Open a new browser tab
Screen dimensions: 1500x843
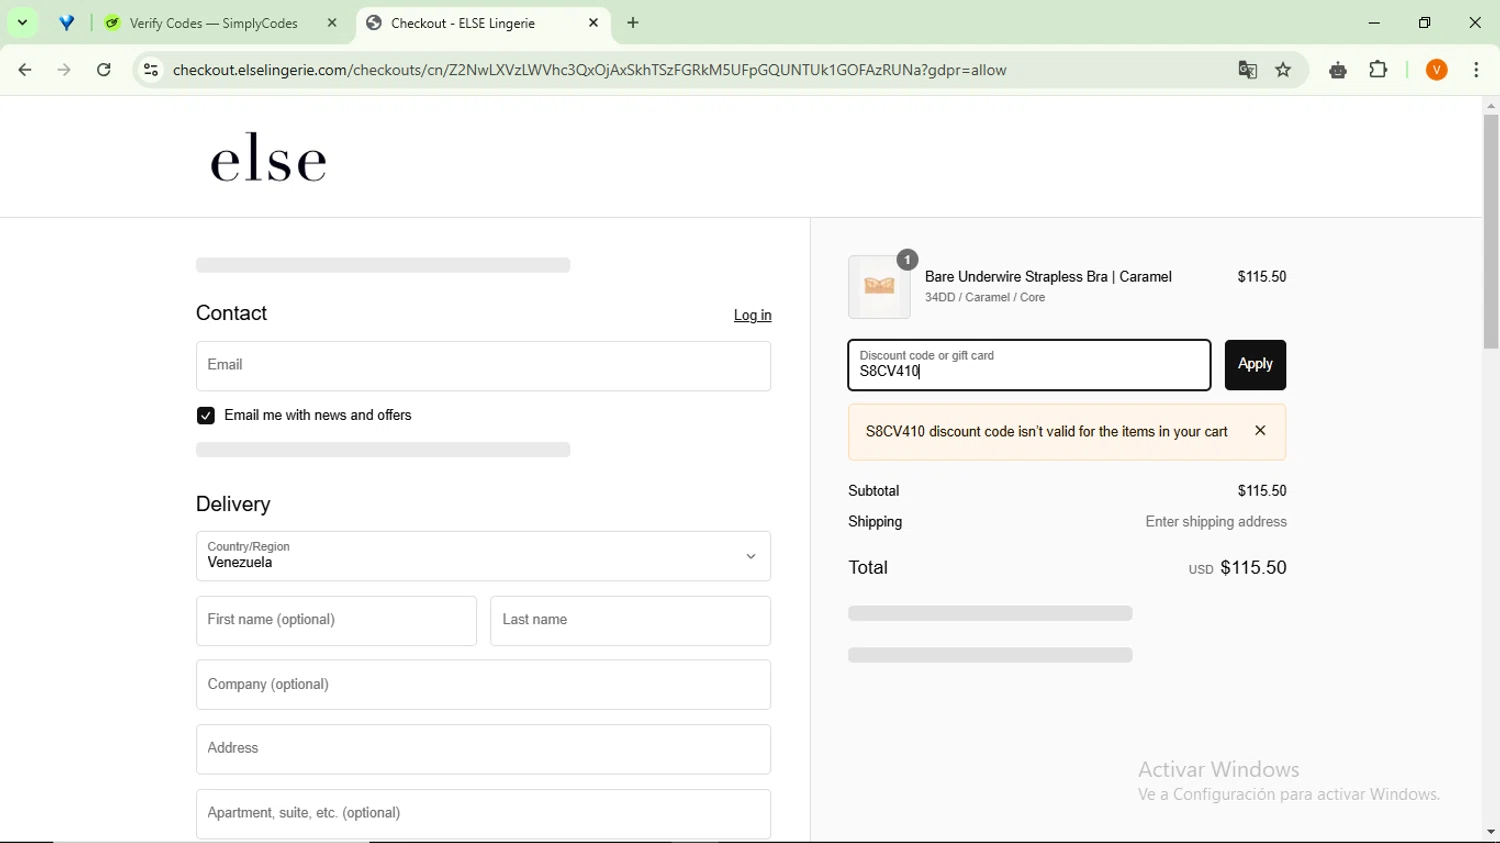point(634,23)
